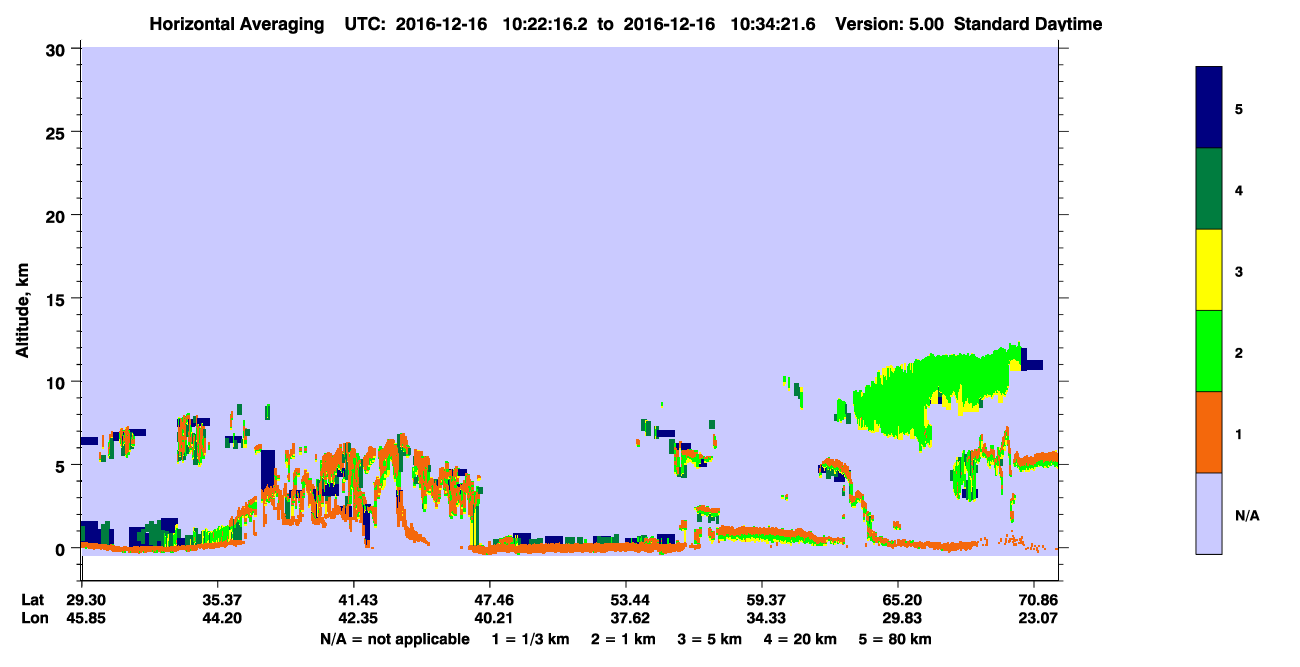The height and width of the screenshot is (667, 1300).
Task: Click the '3 = 5 km' legend entry
Action: (x=711, y=639)
